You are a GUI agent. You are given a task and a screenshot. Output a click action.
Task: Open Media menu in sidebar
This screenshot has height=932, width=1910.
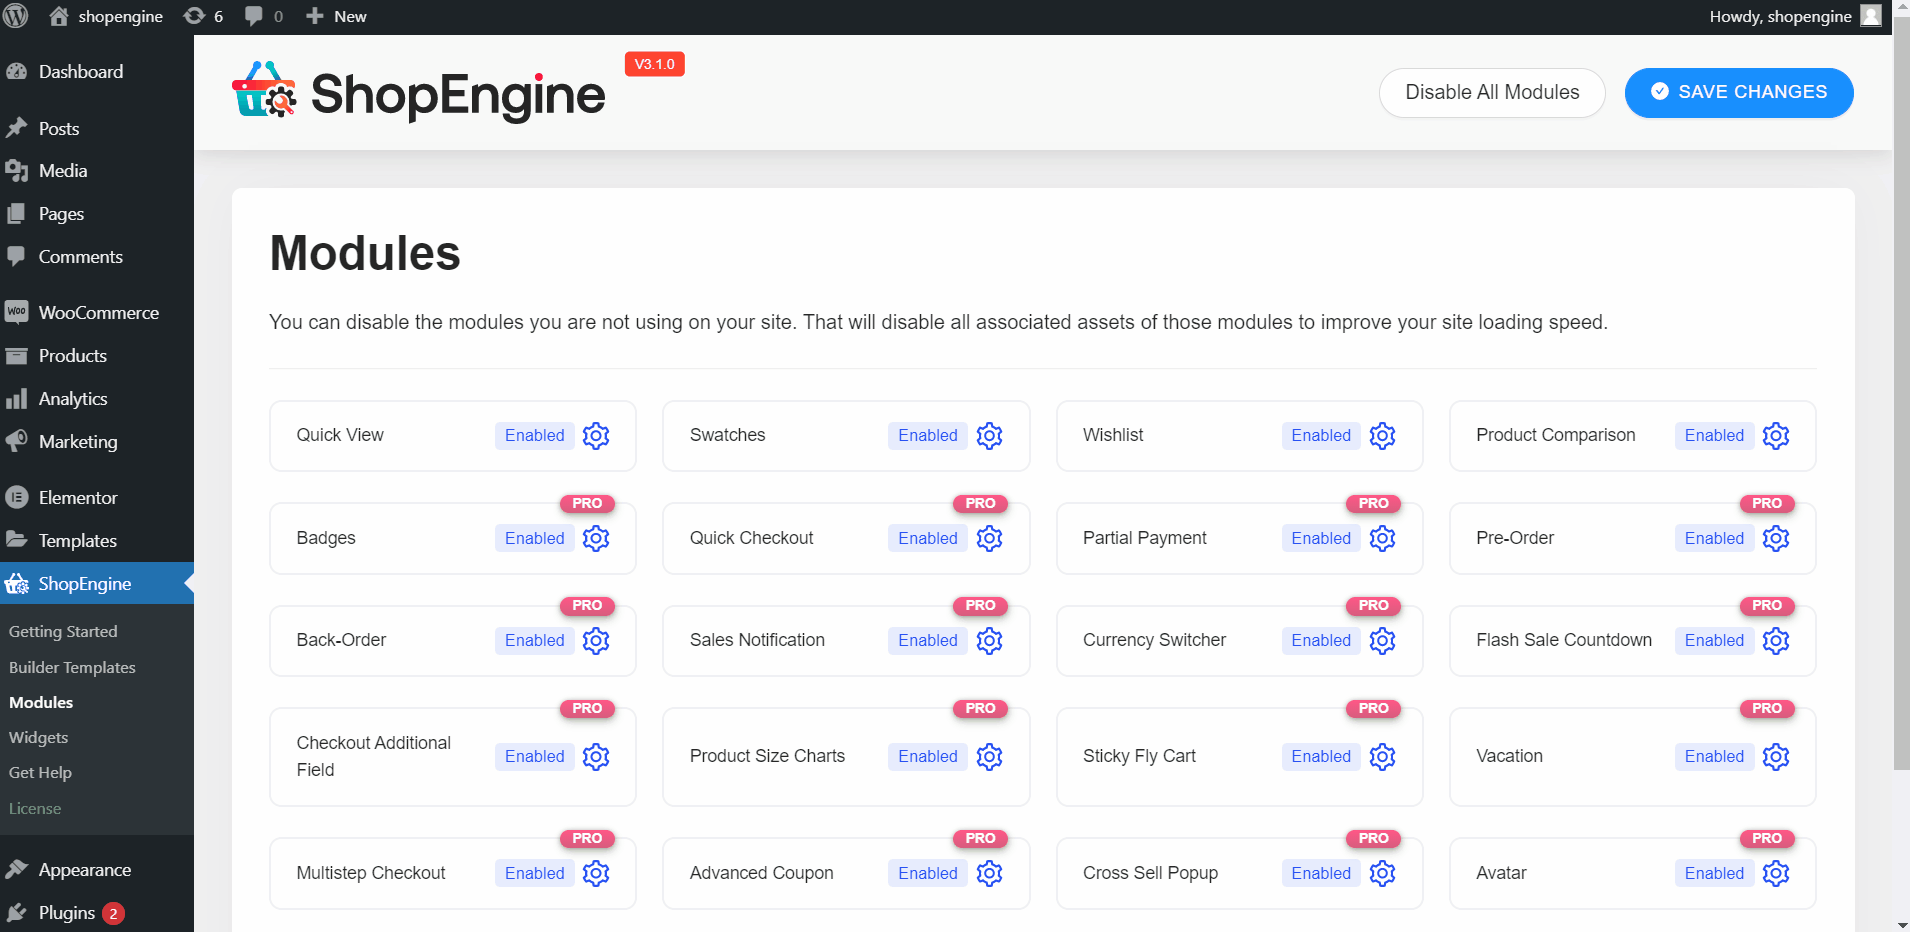point(97,171)
